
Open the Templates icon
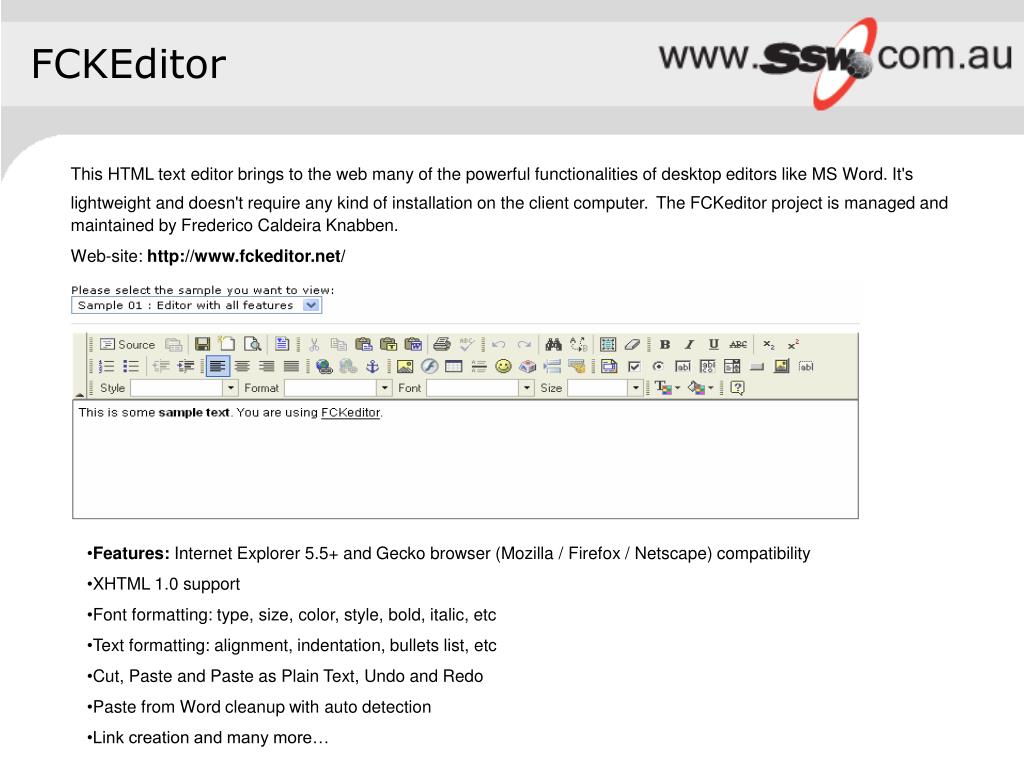coord(281,344)
